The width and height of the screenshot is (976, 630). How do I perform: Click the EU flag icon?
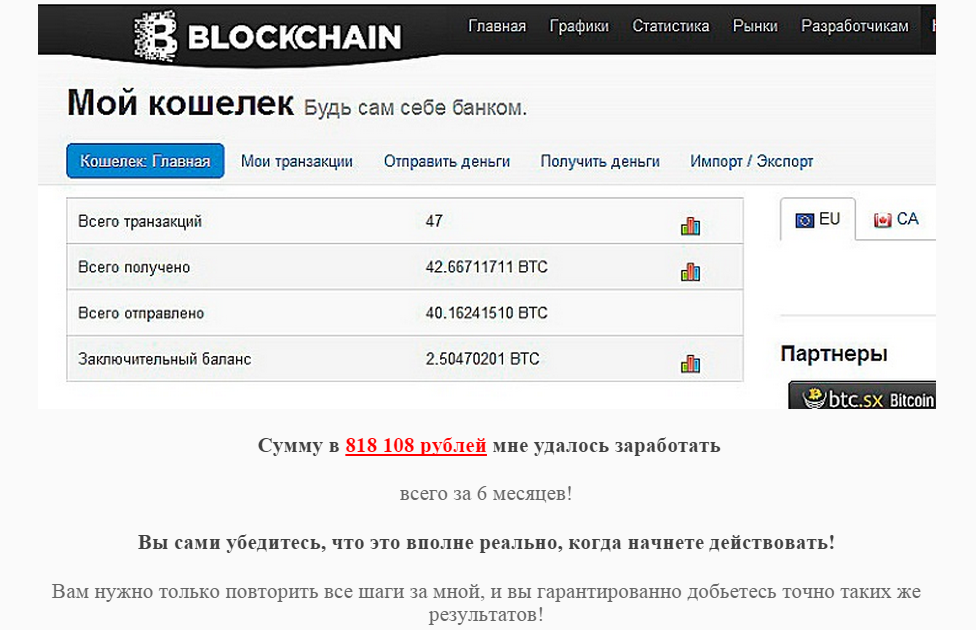(x=805, y=220)
